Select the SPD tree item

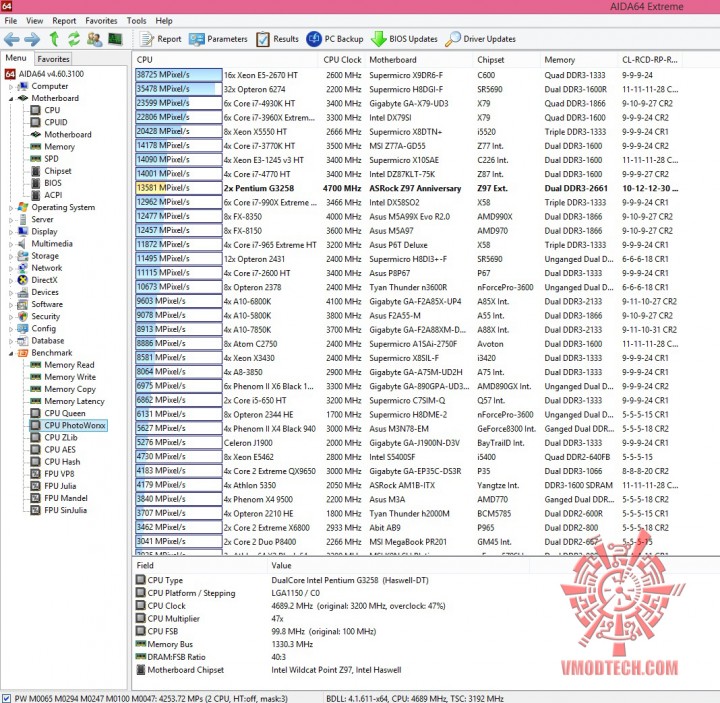(x=45, y=158)
